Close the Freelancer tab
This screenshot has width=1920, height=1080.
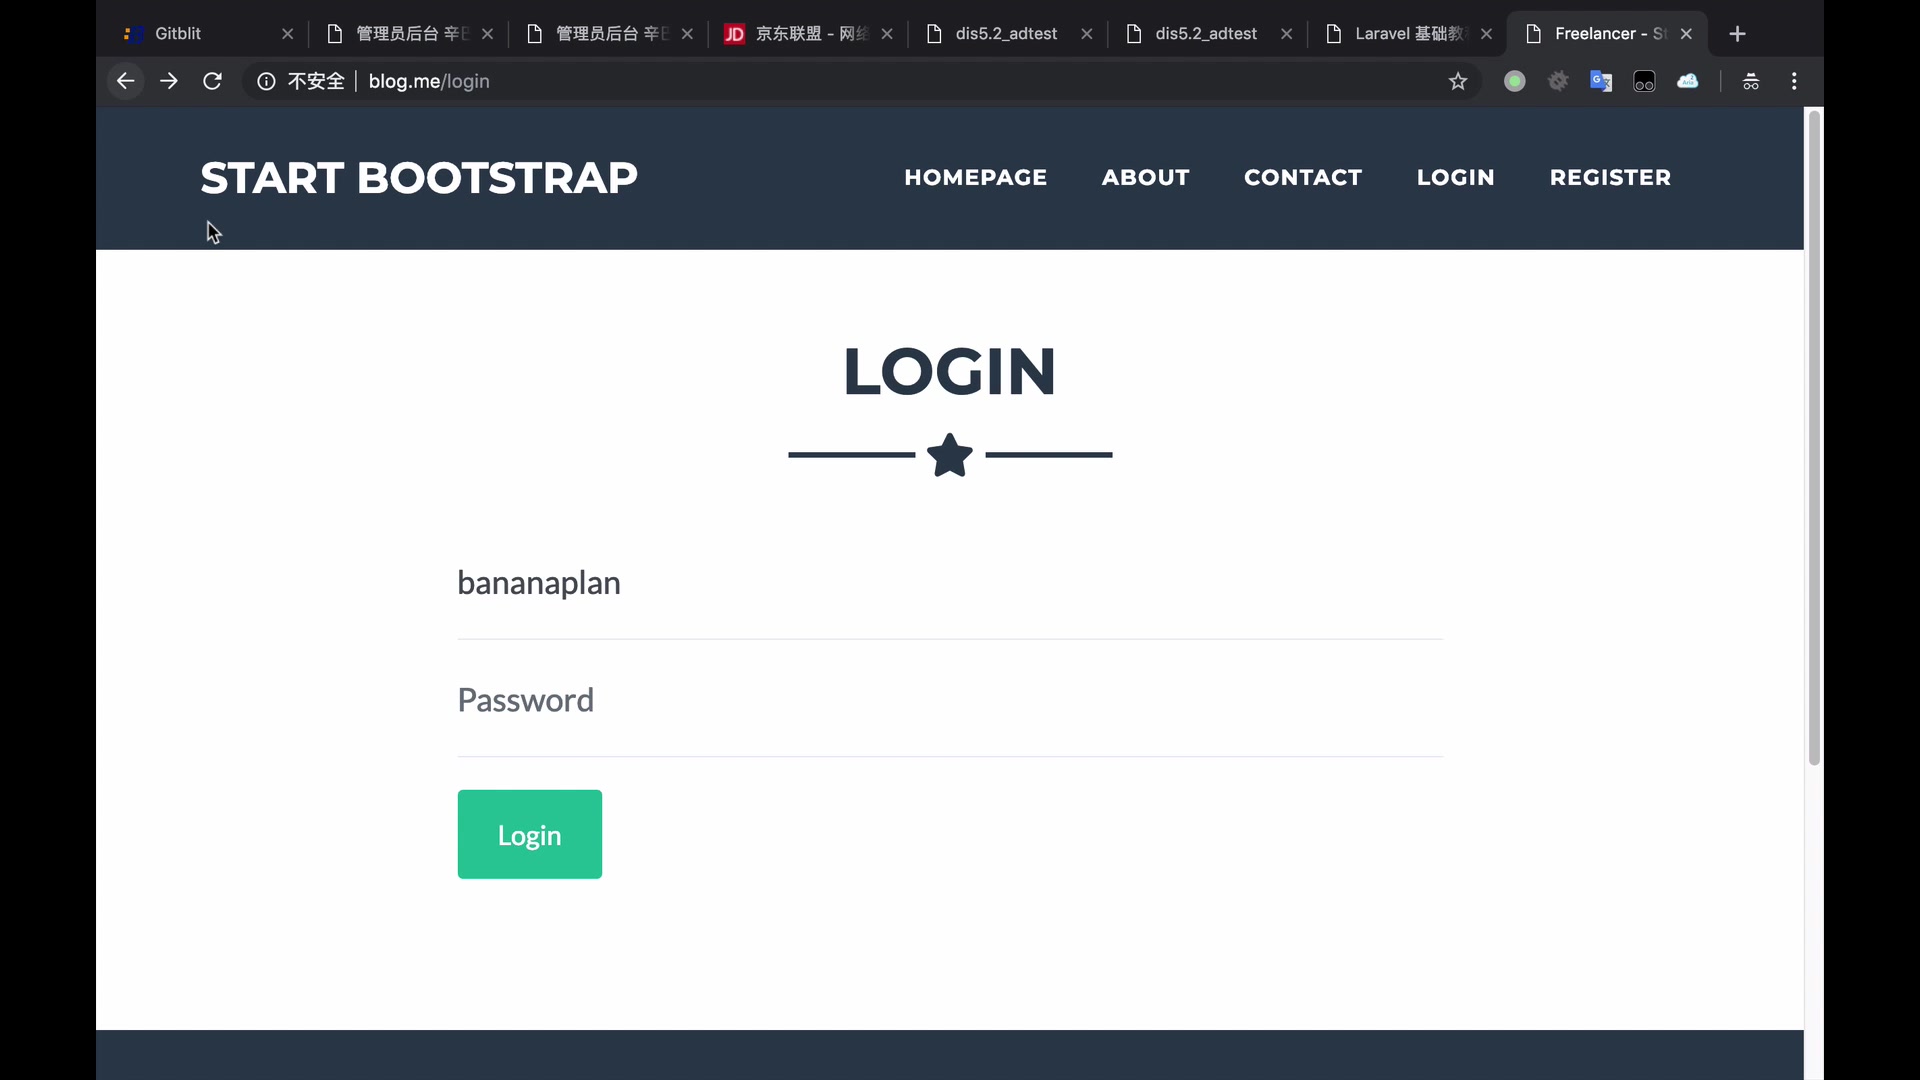tap(1686, 34)
